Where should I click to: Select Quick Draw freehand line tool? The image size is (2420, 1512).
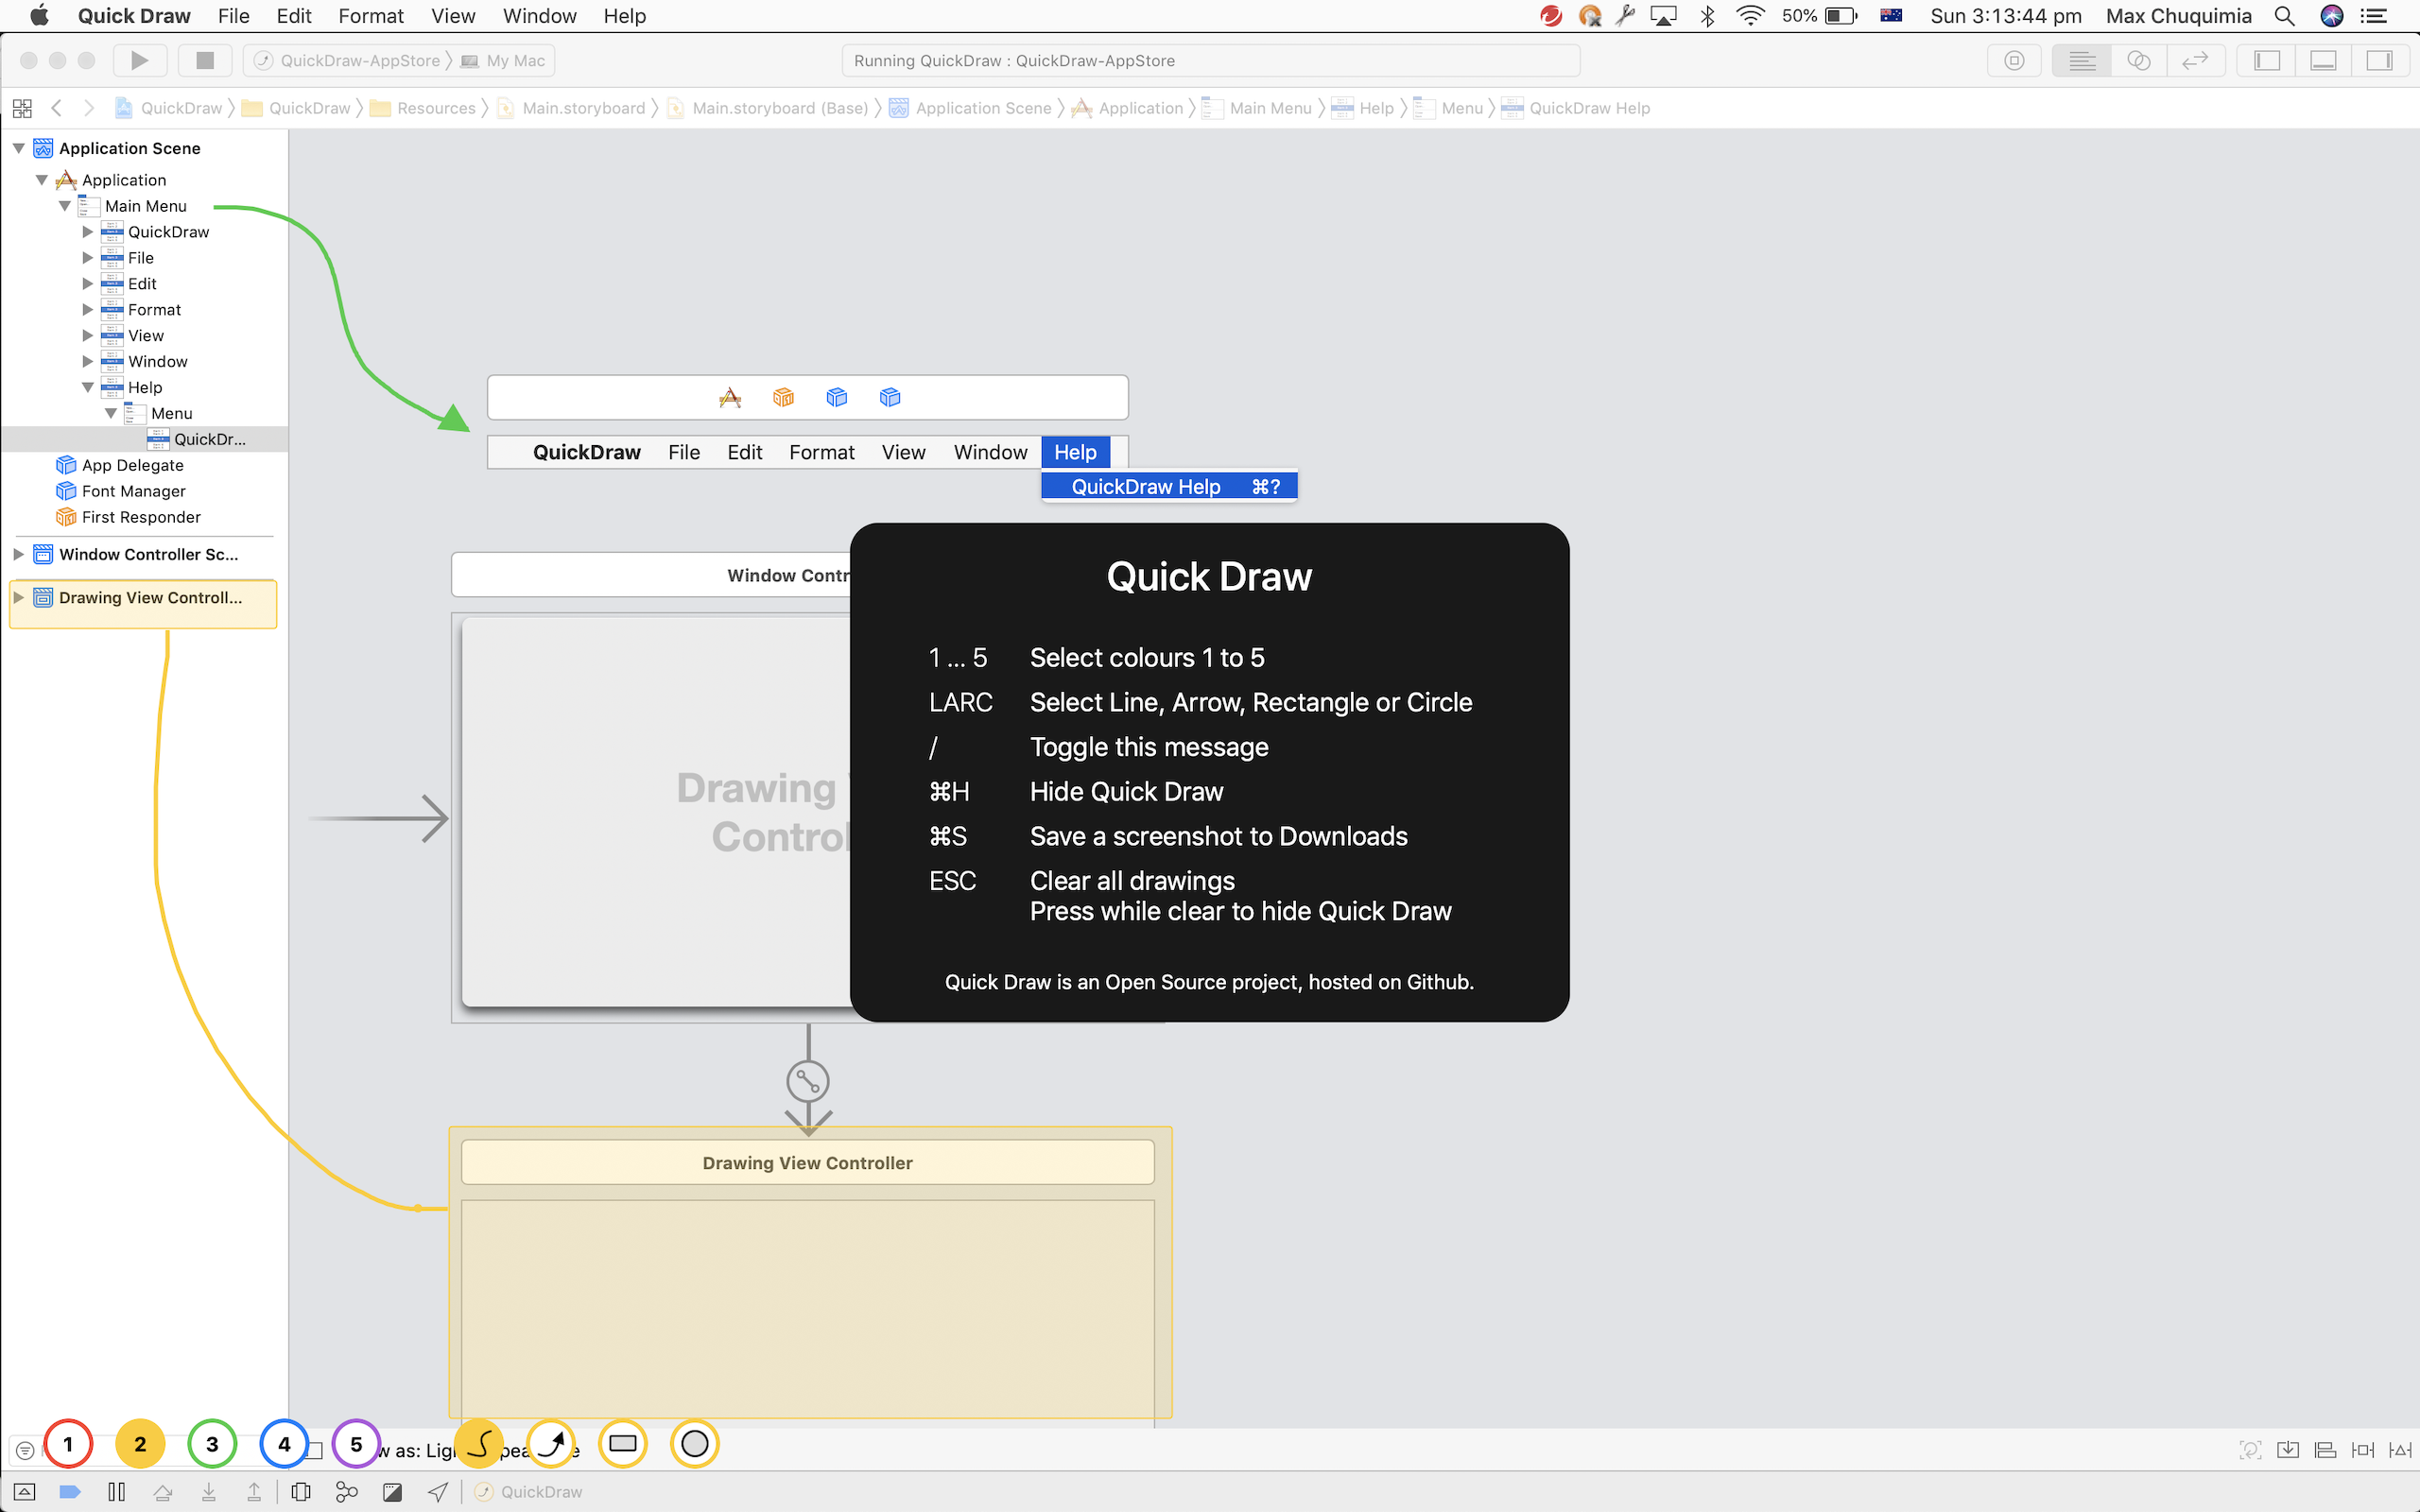coord(479,1444)
